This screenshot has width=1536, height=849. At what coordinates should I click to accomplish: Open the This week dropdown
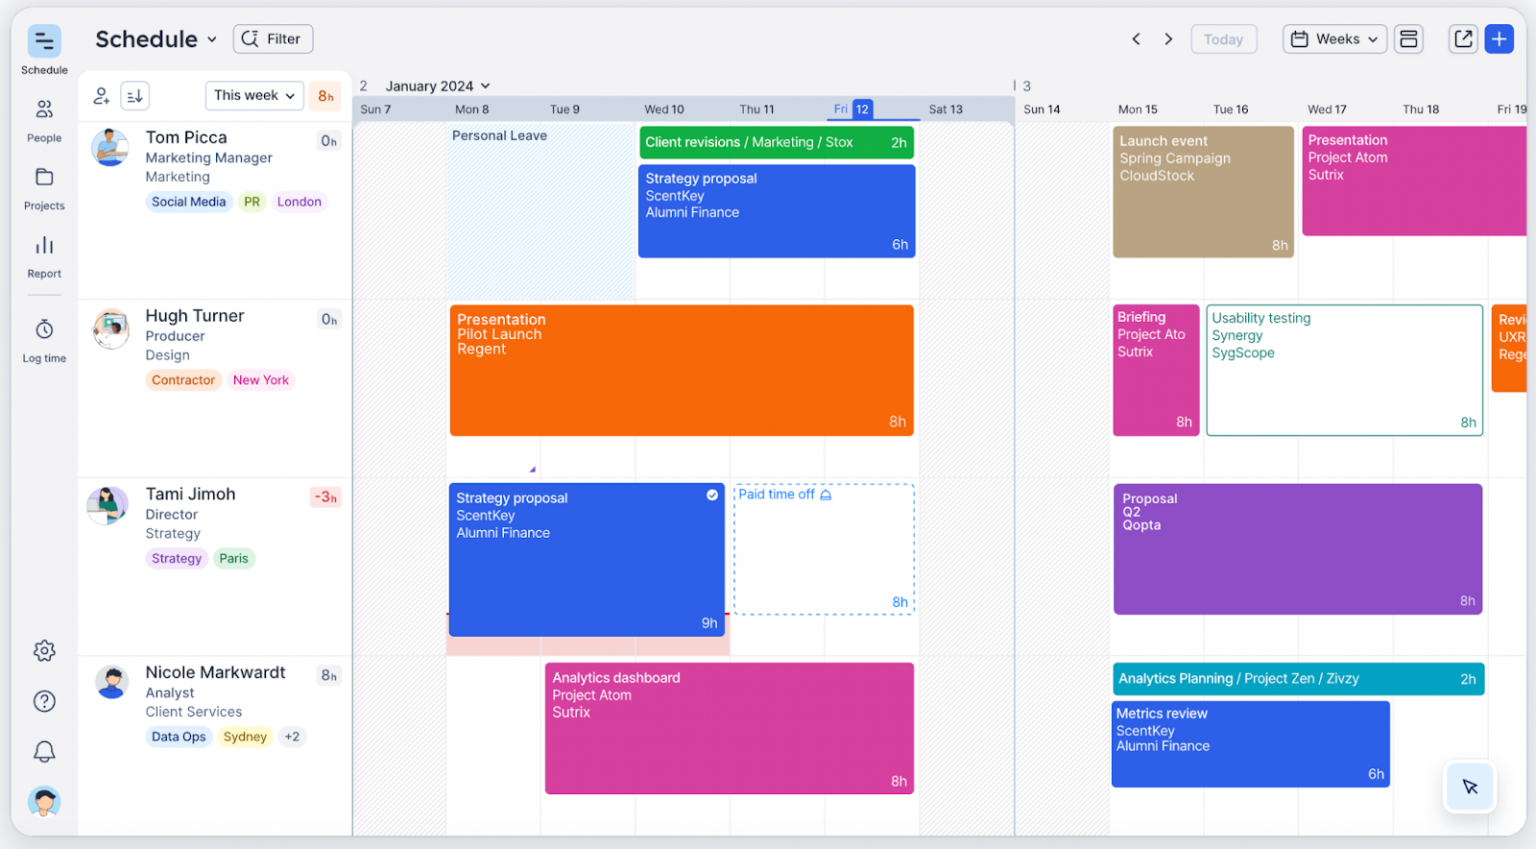coord(254,95)
